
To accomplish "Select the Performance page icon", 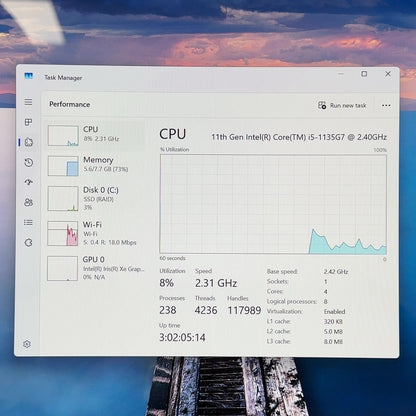I will [29, 142].
